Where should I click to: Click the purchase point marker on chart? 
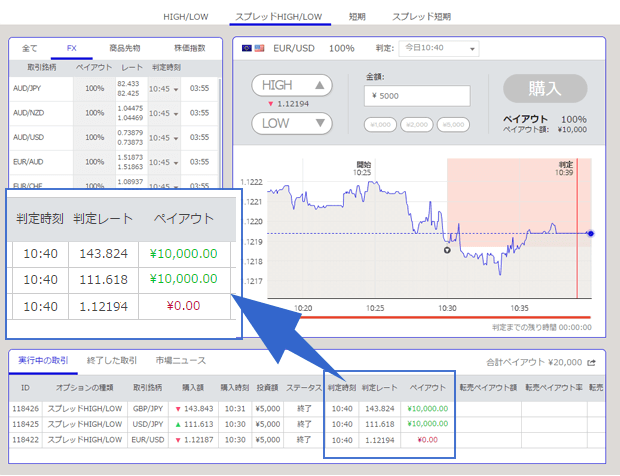(447, 250)
